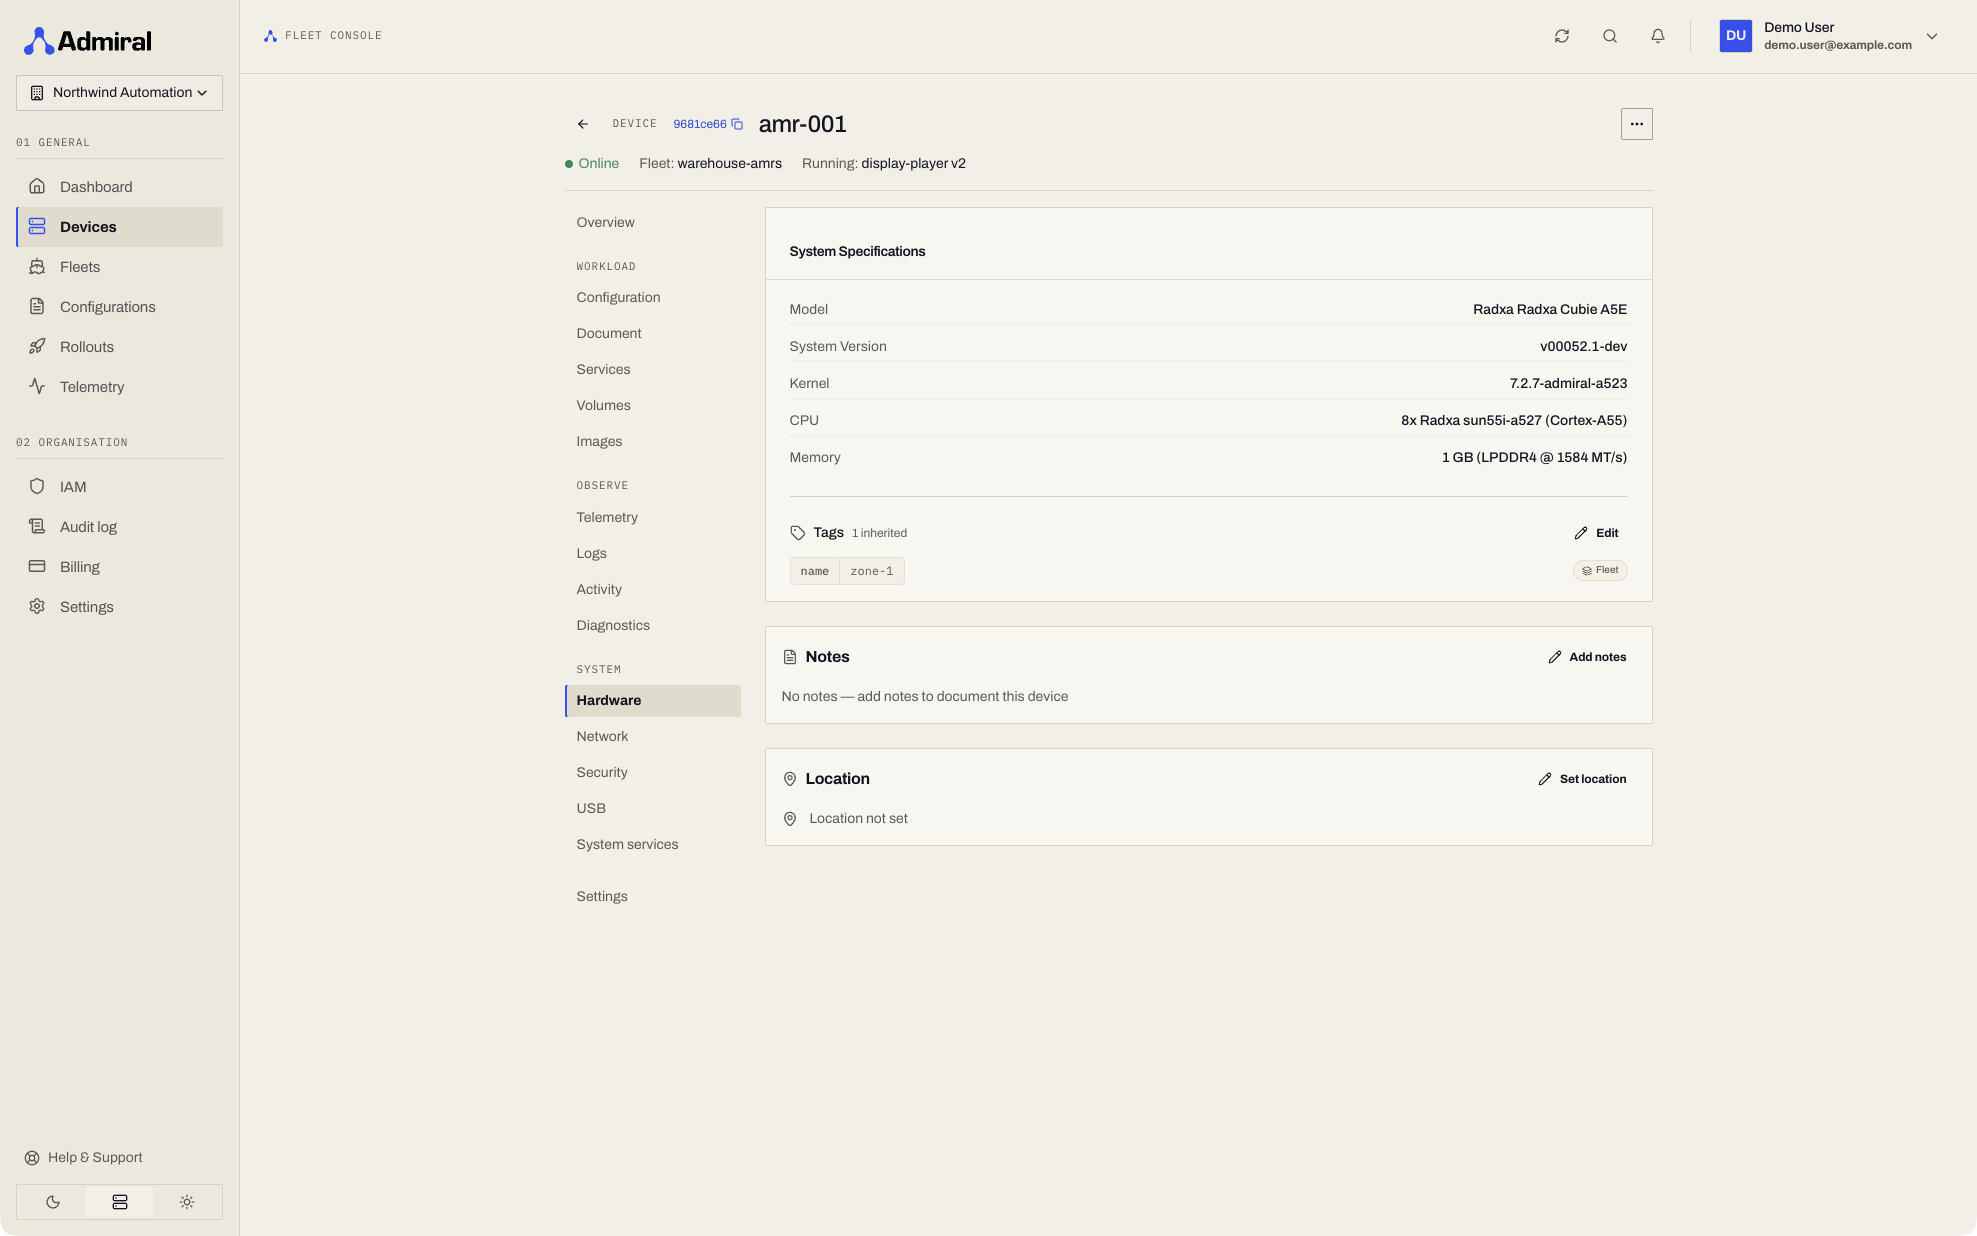Expand the Demo User account chevron
The height and width of the screenshot is (1236, 1977).
point(1931,36)
